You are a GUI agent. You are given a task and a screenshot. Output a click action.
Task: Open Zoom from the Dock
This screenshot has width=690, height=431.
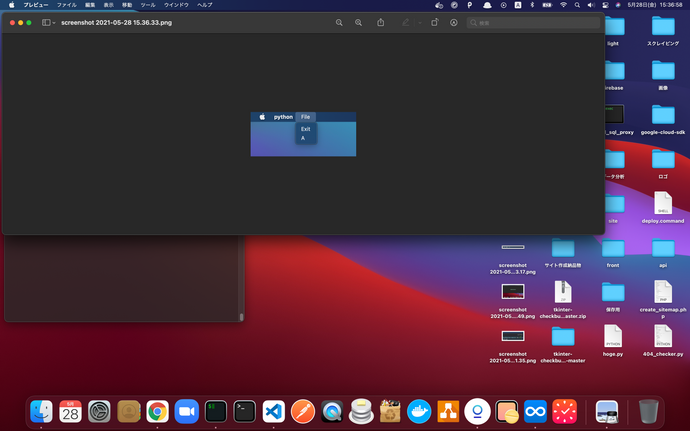(187, 412)
